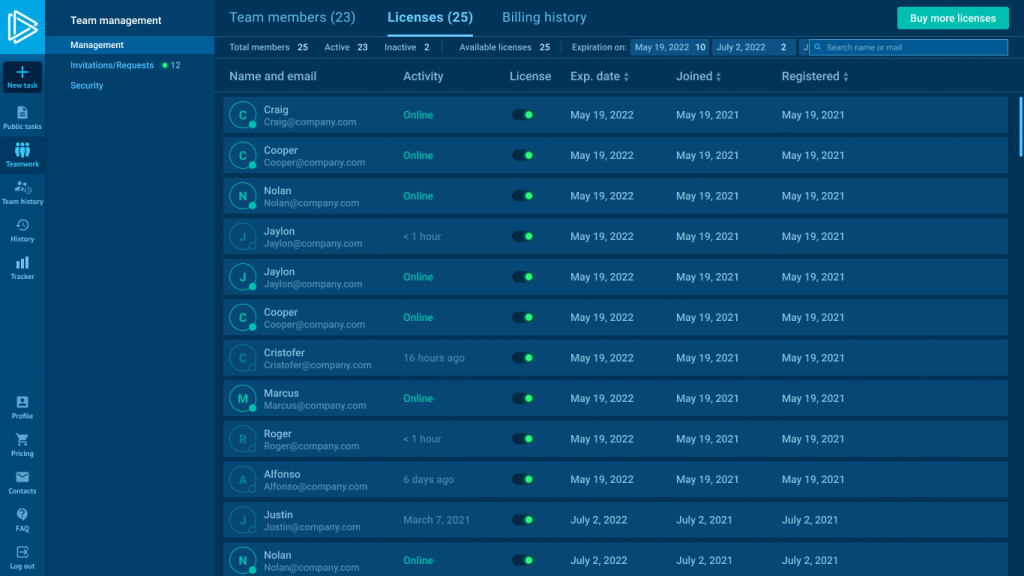
Task: Open Invitations/Requests menu item
Action: coord(112,65)
